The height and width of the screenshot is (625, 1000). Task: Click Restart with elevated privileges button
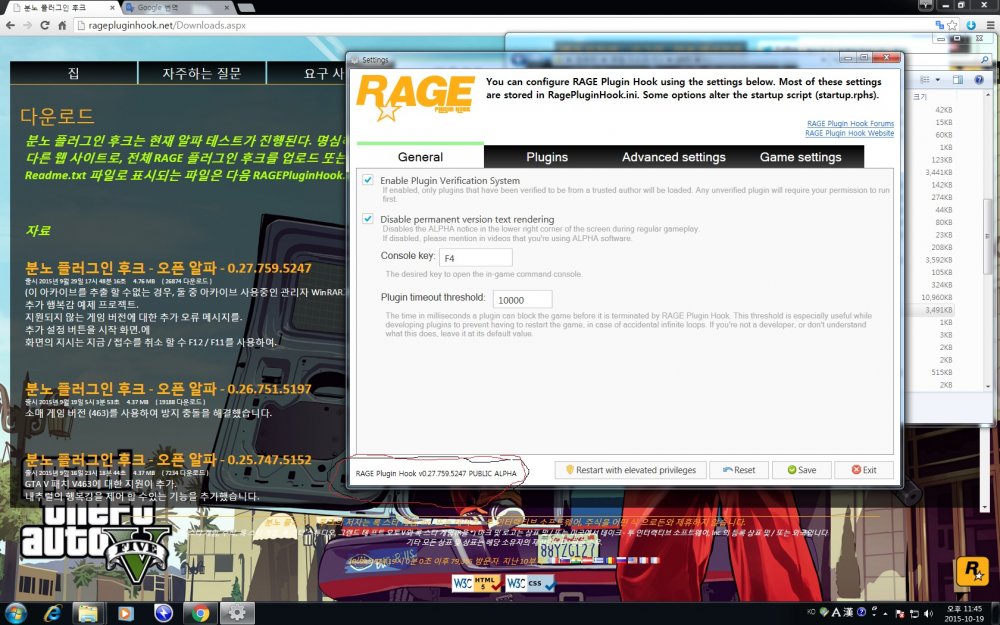pos(630,470)
